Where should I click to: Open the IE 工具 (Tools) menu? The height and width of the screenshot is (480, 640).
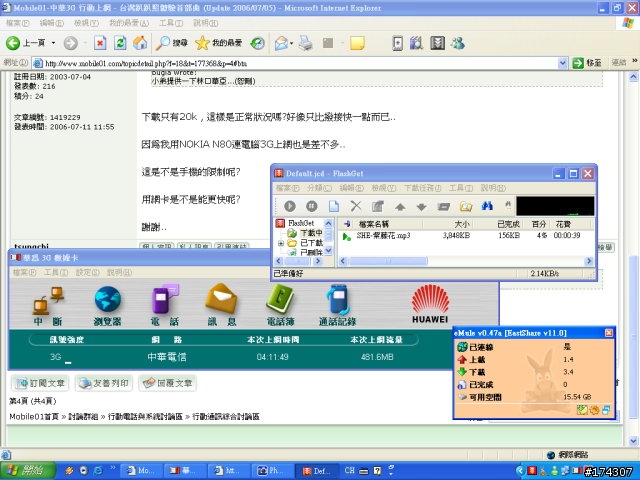[x=171, y=23]
